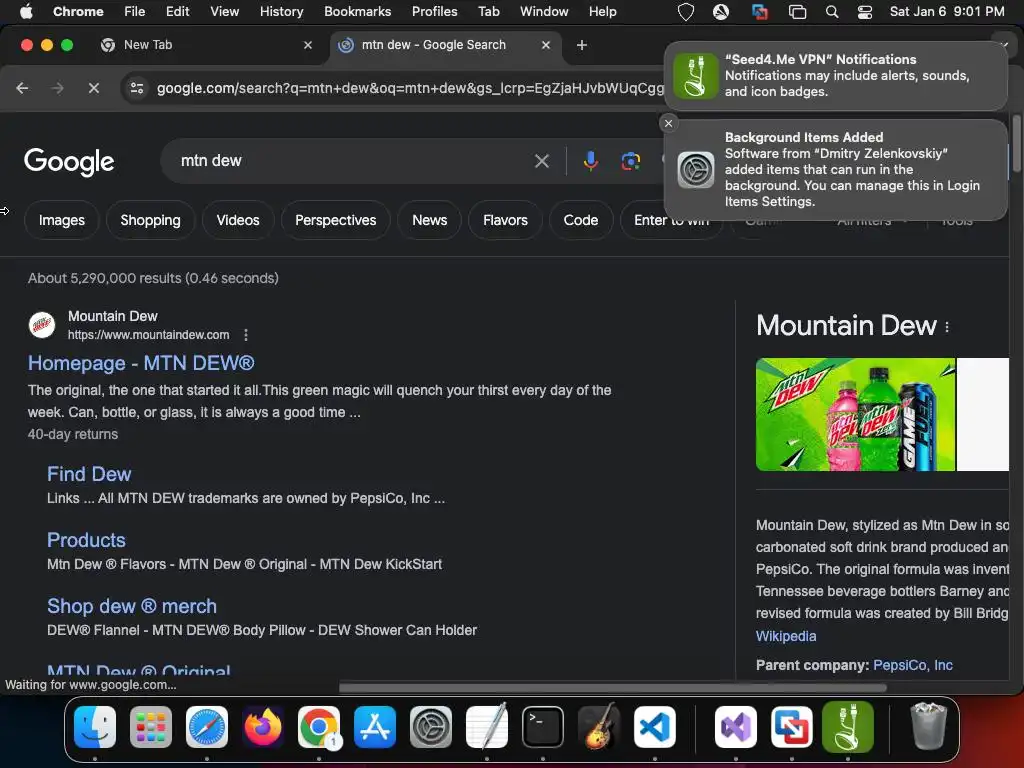Click the horizontal scrollbar at page bottom

613,688
